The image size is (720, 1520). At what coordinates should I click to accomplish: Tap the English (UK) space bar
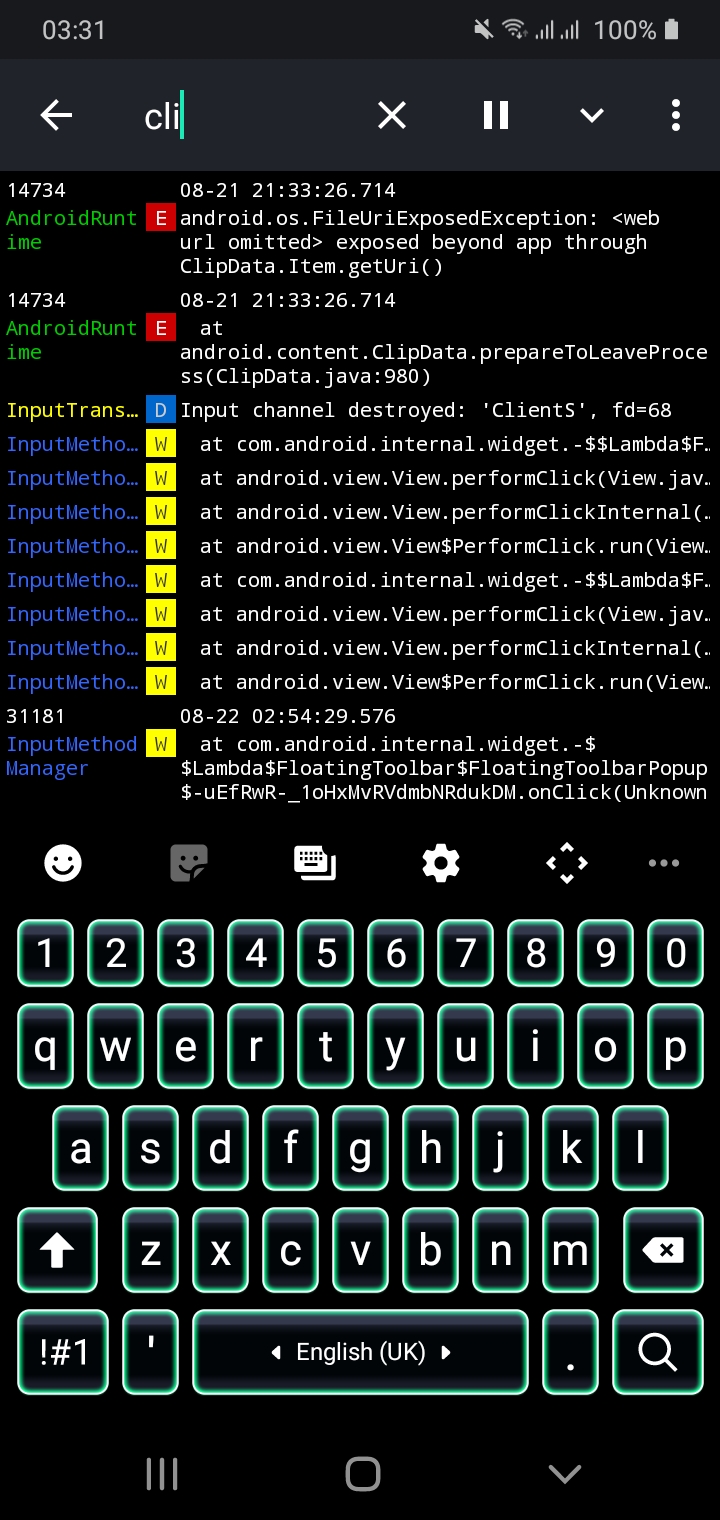tap(360, 1352)
